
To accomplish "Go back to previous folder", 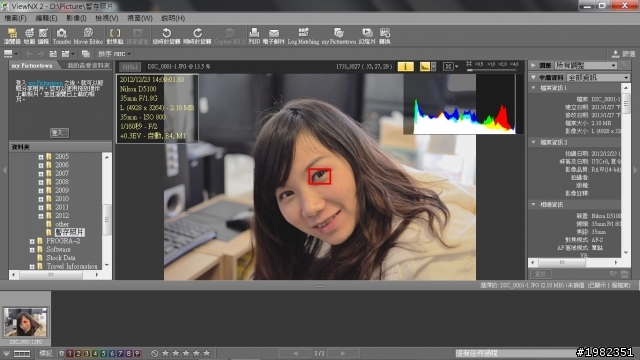I will coord(29,54).
